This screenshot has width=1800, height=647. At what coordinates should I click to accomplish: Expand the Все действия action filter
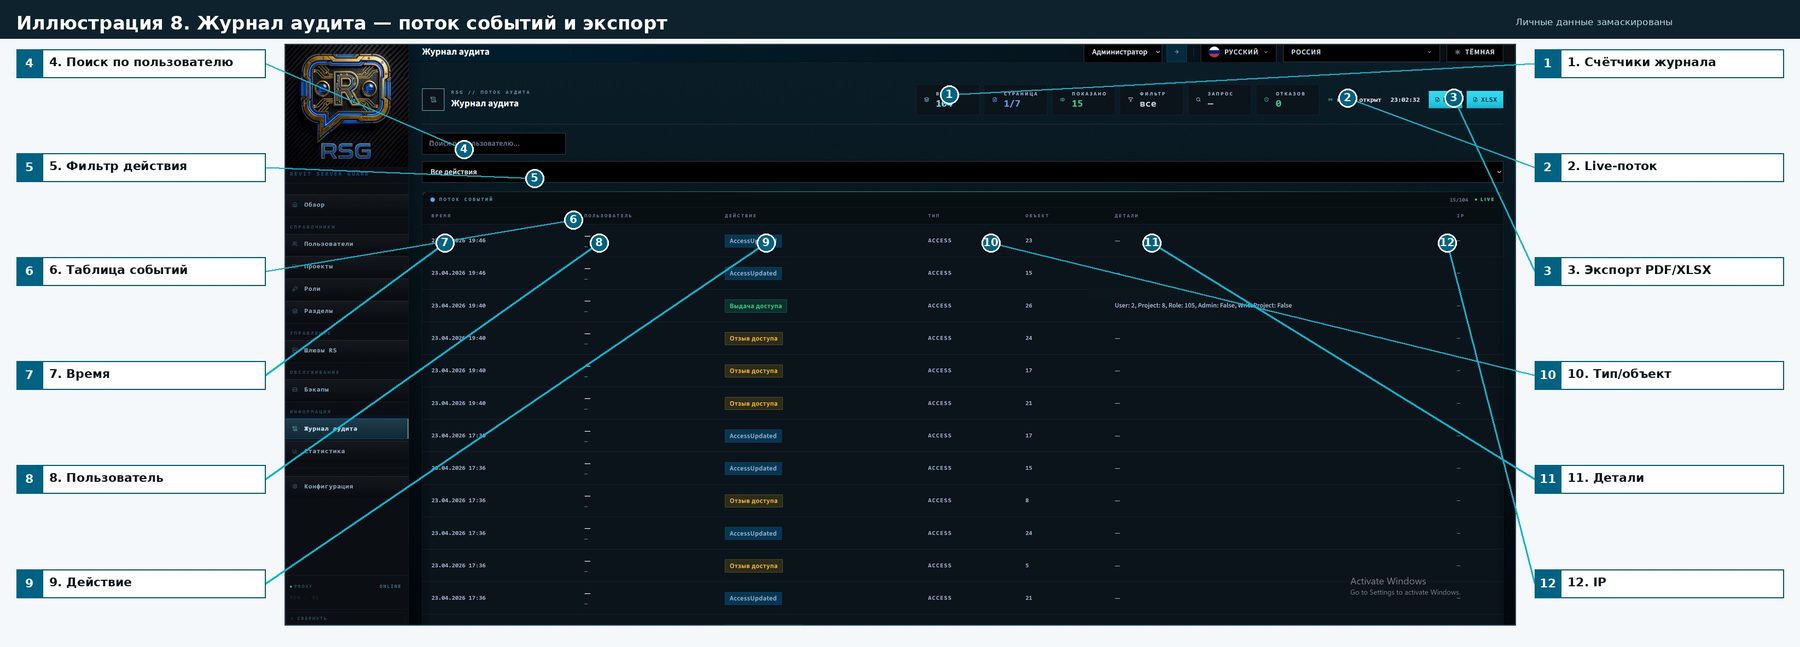coord(962,172)
